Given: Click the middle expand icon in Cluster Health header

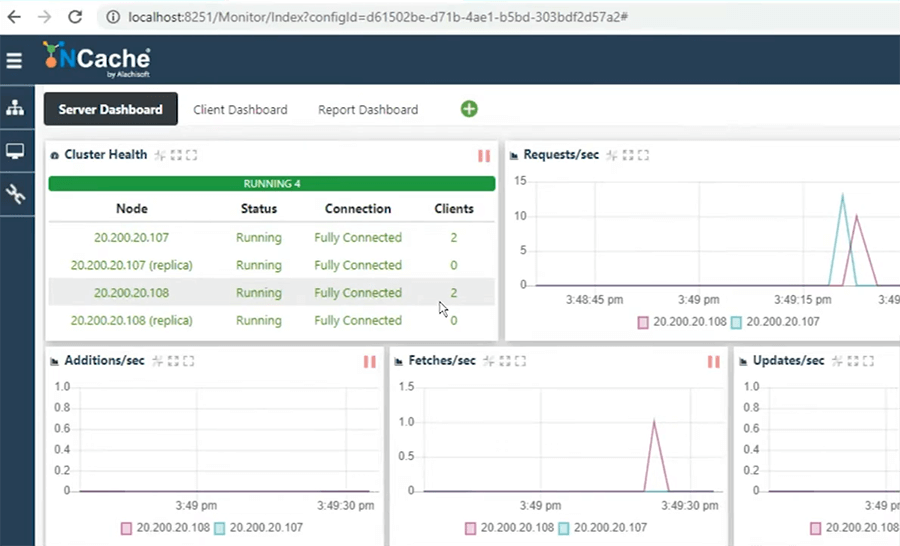Looking at the screenshot, I should (x=176, y=155).
